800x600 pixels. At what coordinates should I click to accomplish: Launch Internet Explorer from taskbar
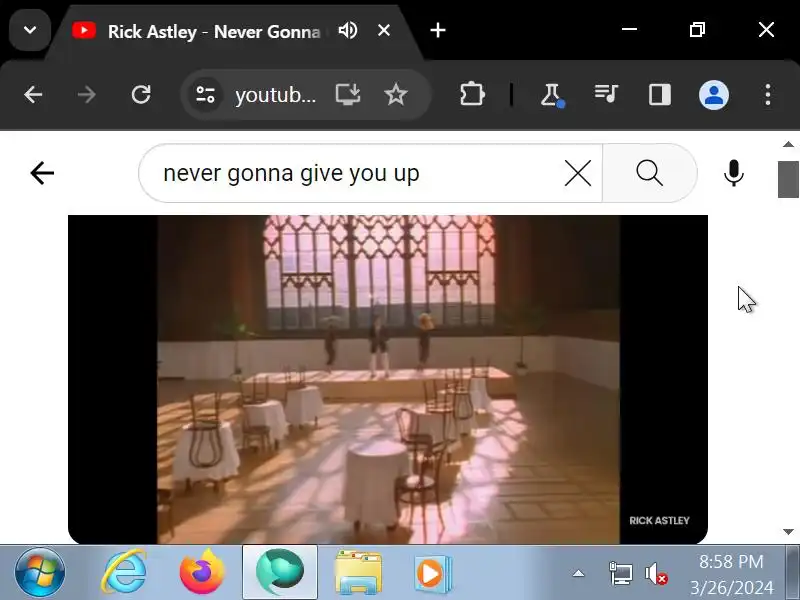pyautogui.click(x=124, y=572)
